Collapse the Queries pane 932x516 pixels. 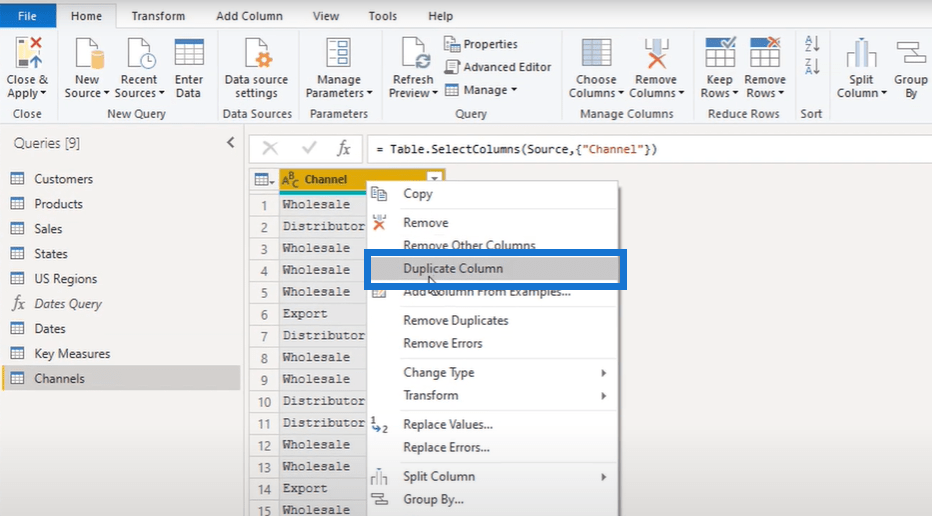(231, 143)
